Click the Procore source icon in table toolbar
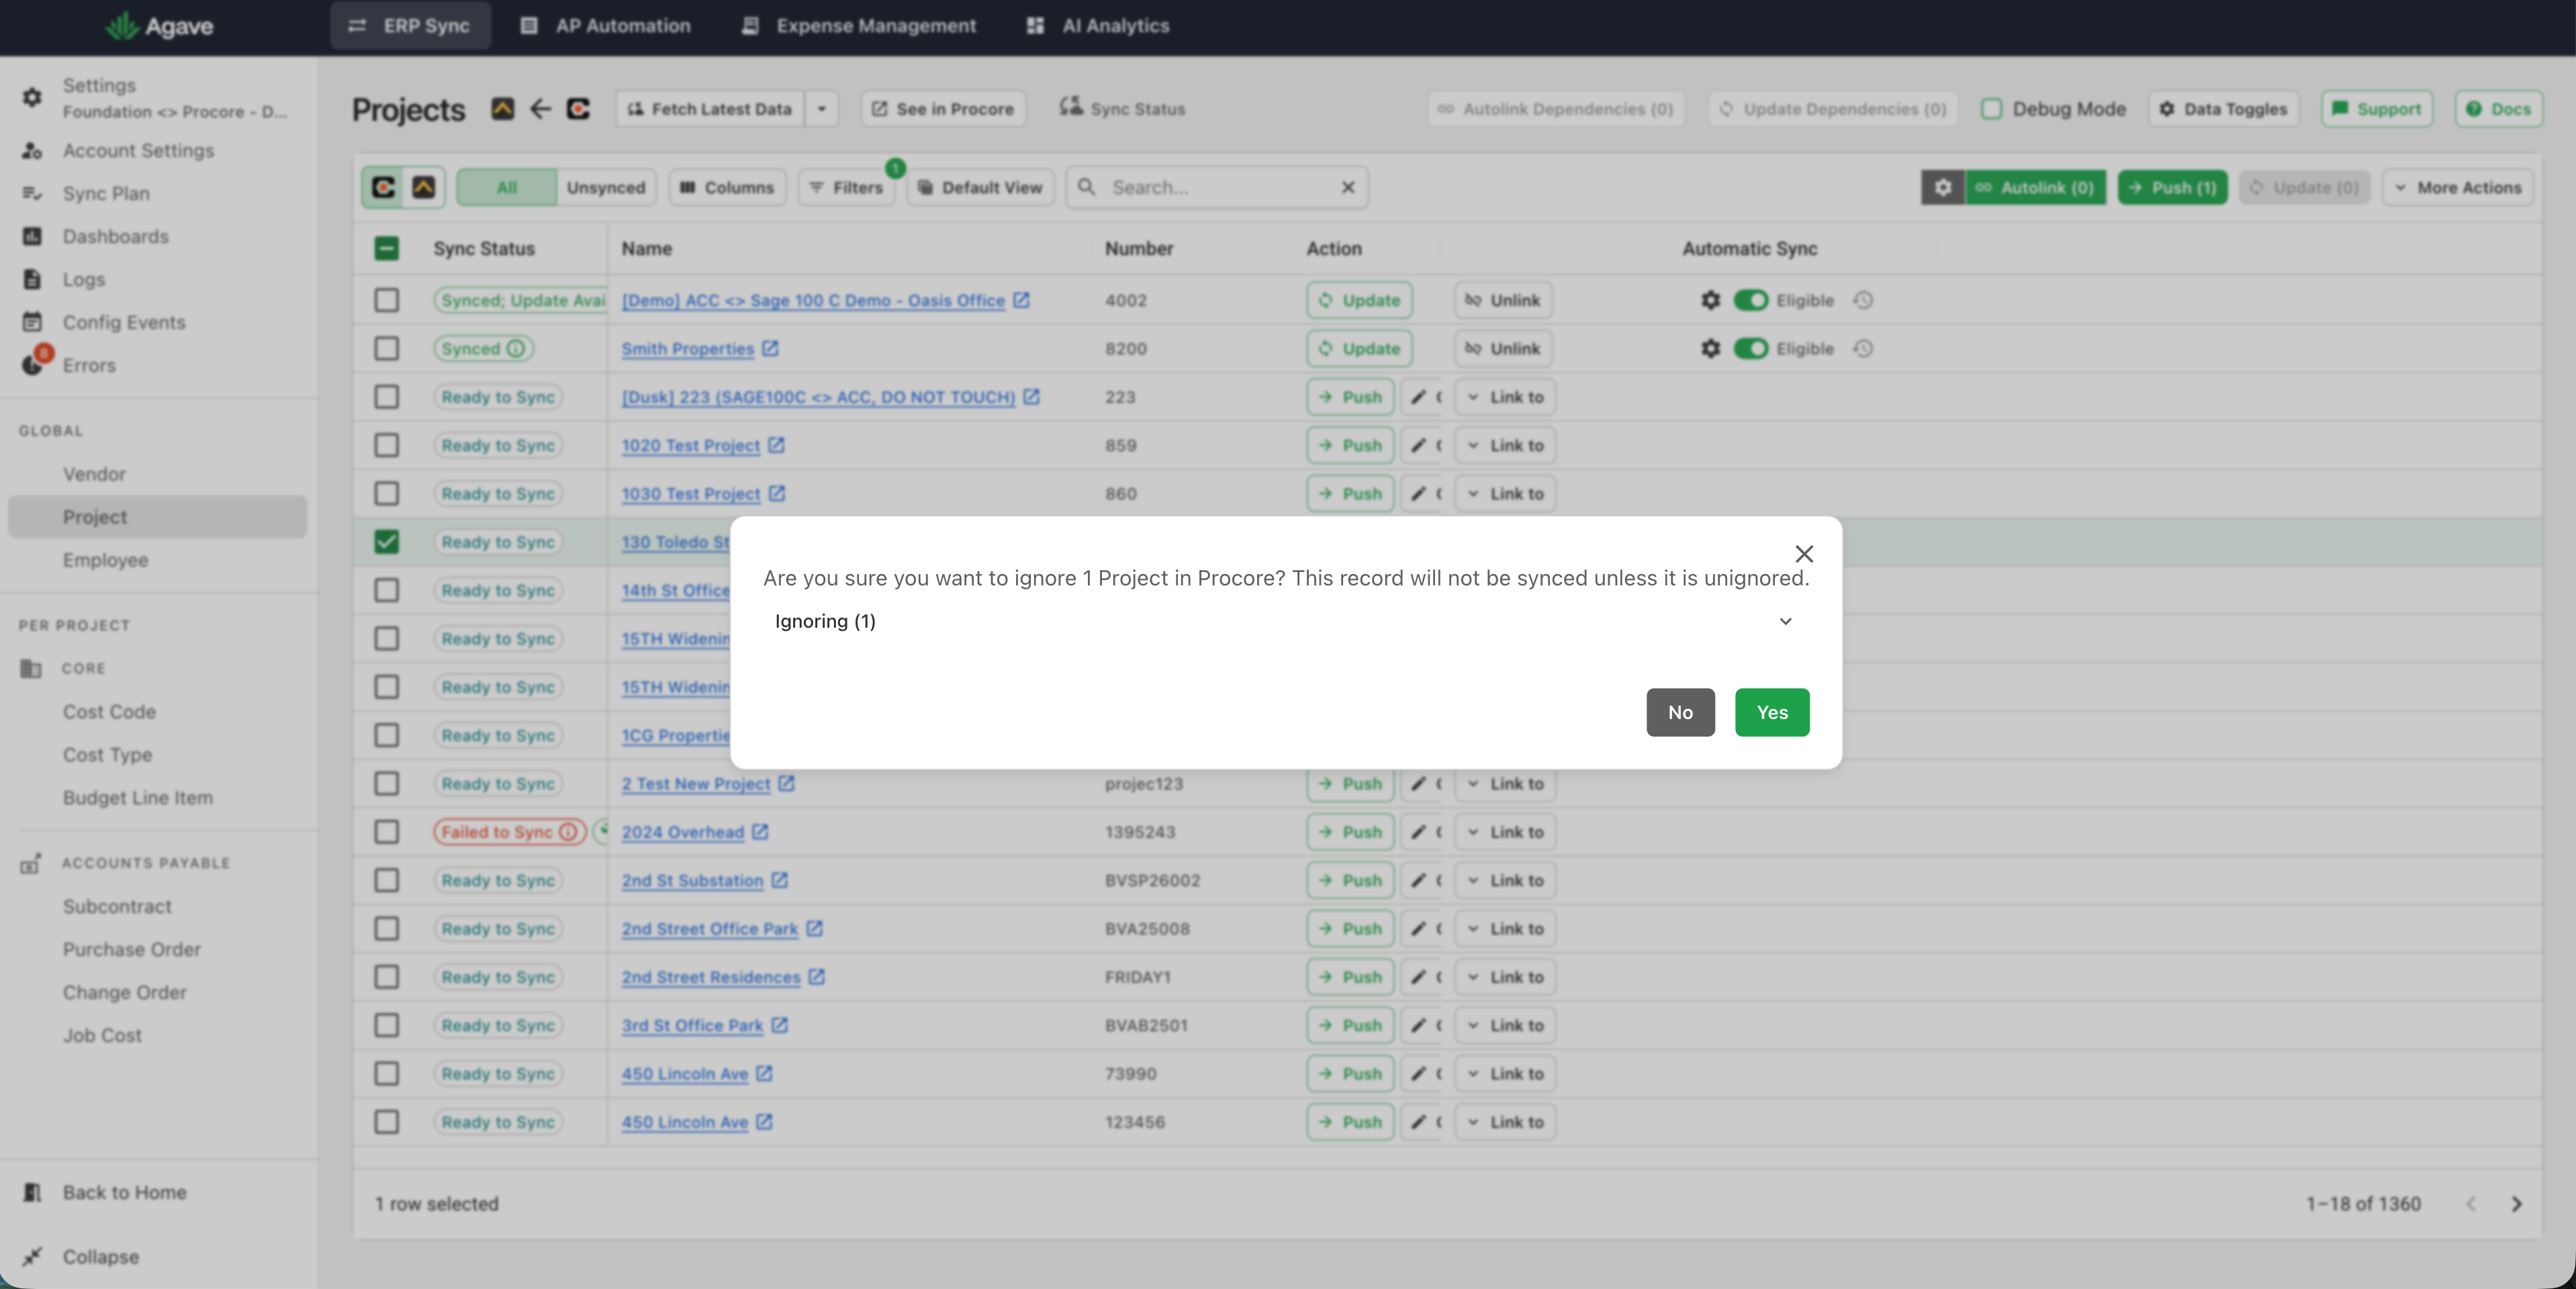2576x1289 pixels. (x=384, y=188)
